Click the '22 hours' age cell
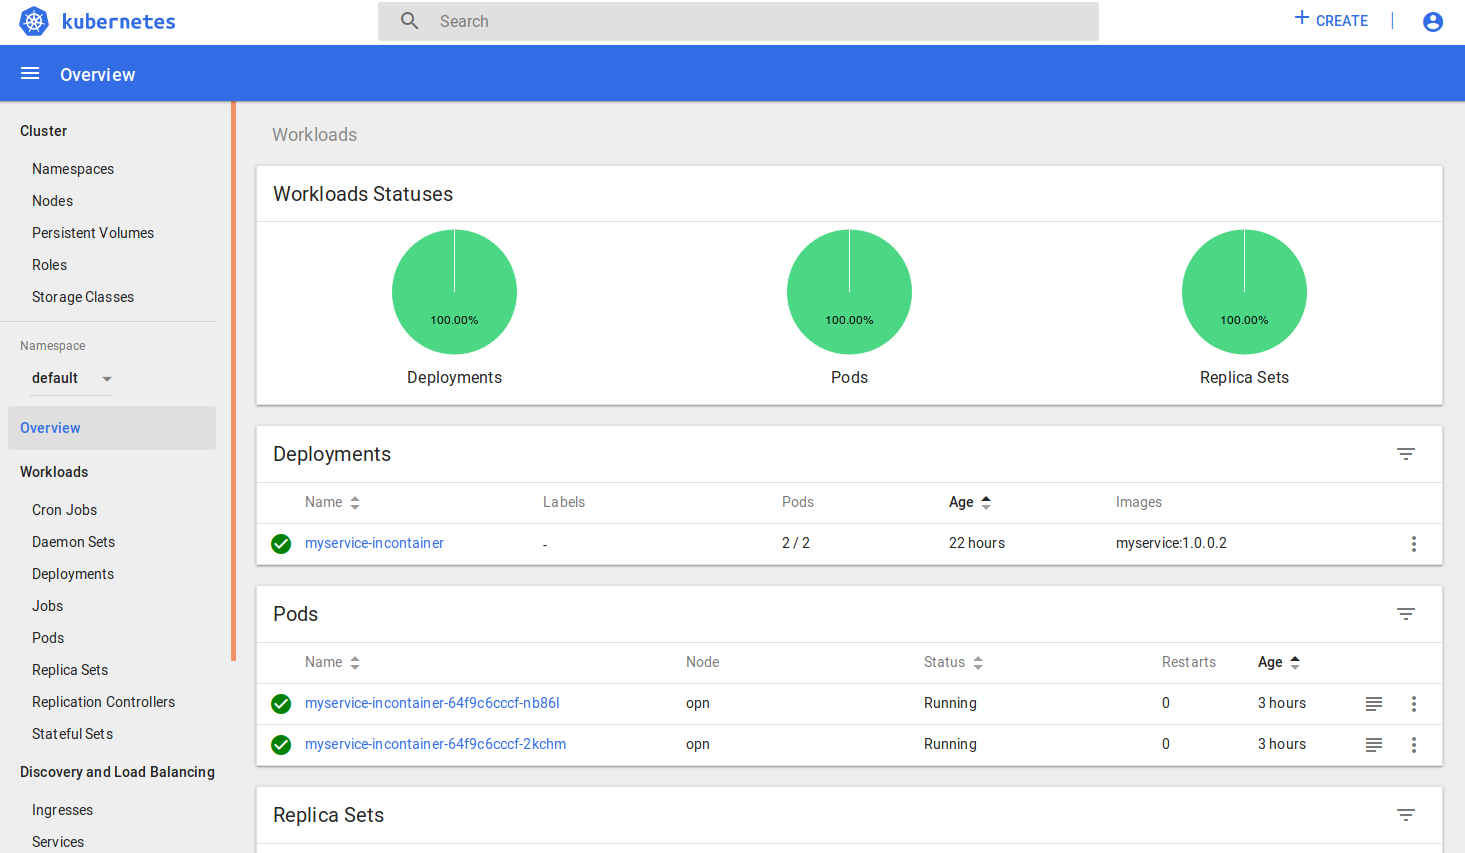 977,543
